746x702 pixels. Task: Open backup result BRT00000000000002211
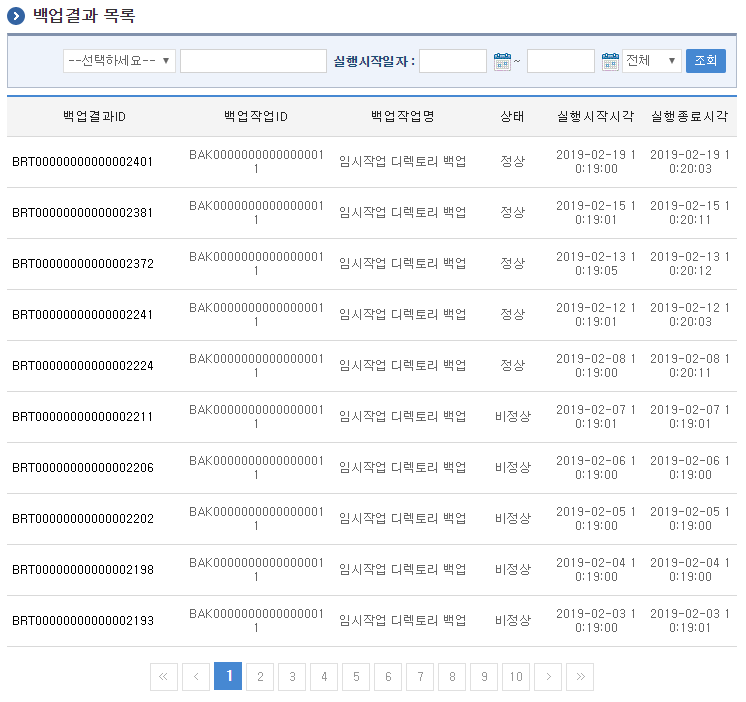pyautogui.click(x=83, y=417)
